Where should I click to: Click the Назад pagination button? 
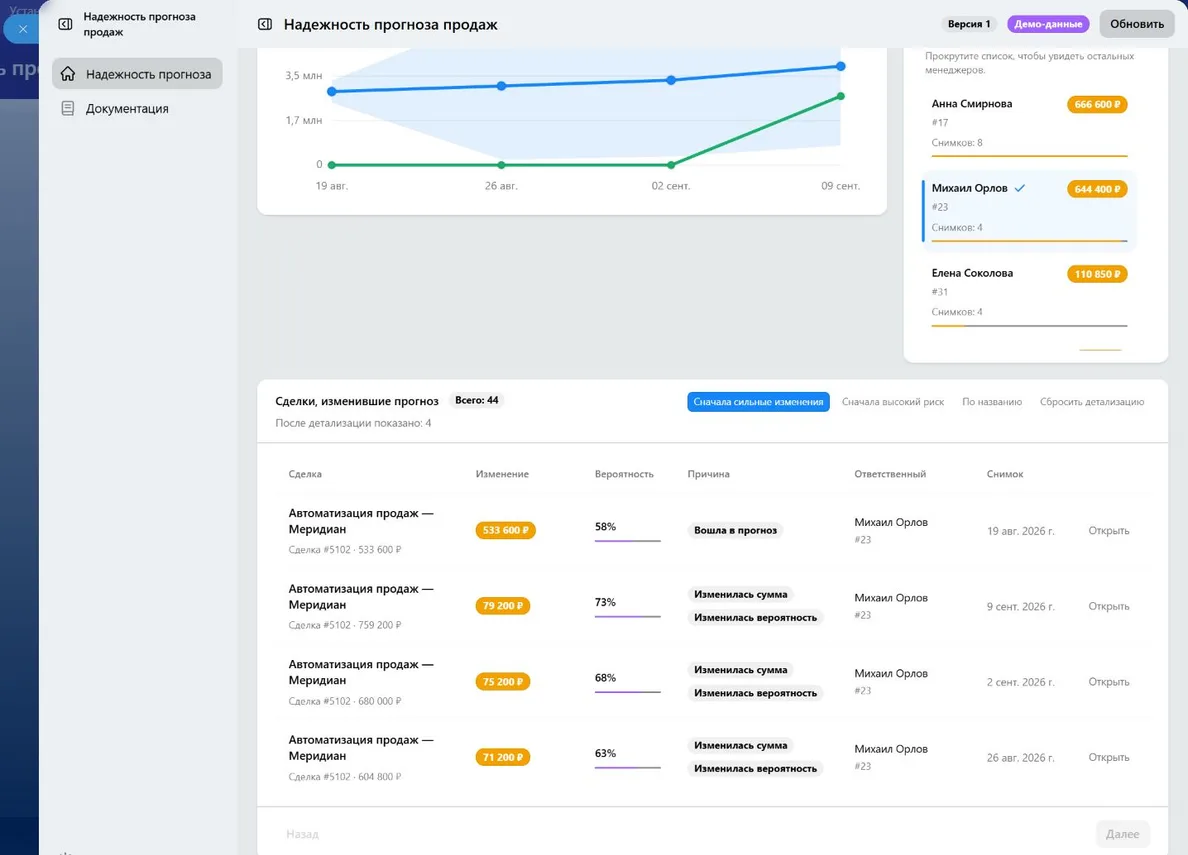[302, 834]
